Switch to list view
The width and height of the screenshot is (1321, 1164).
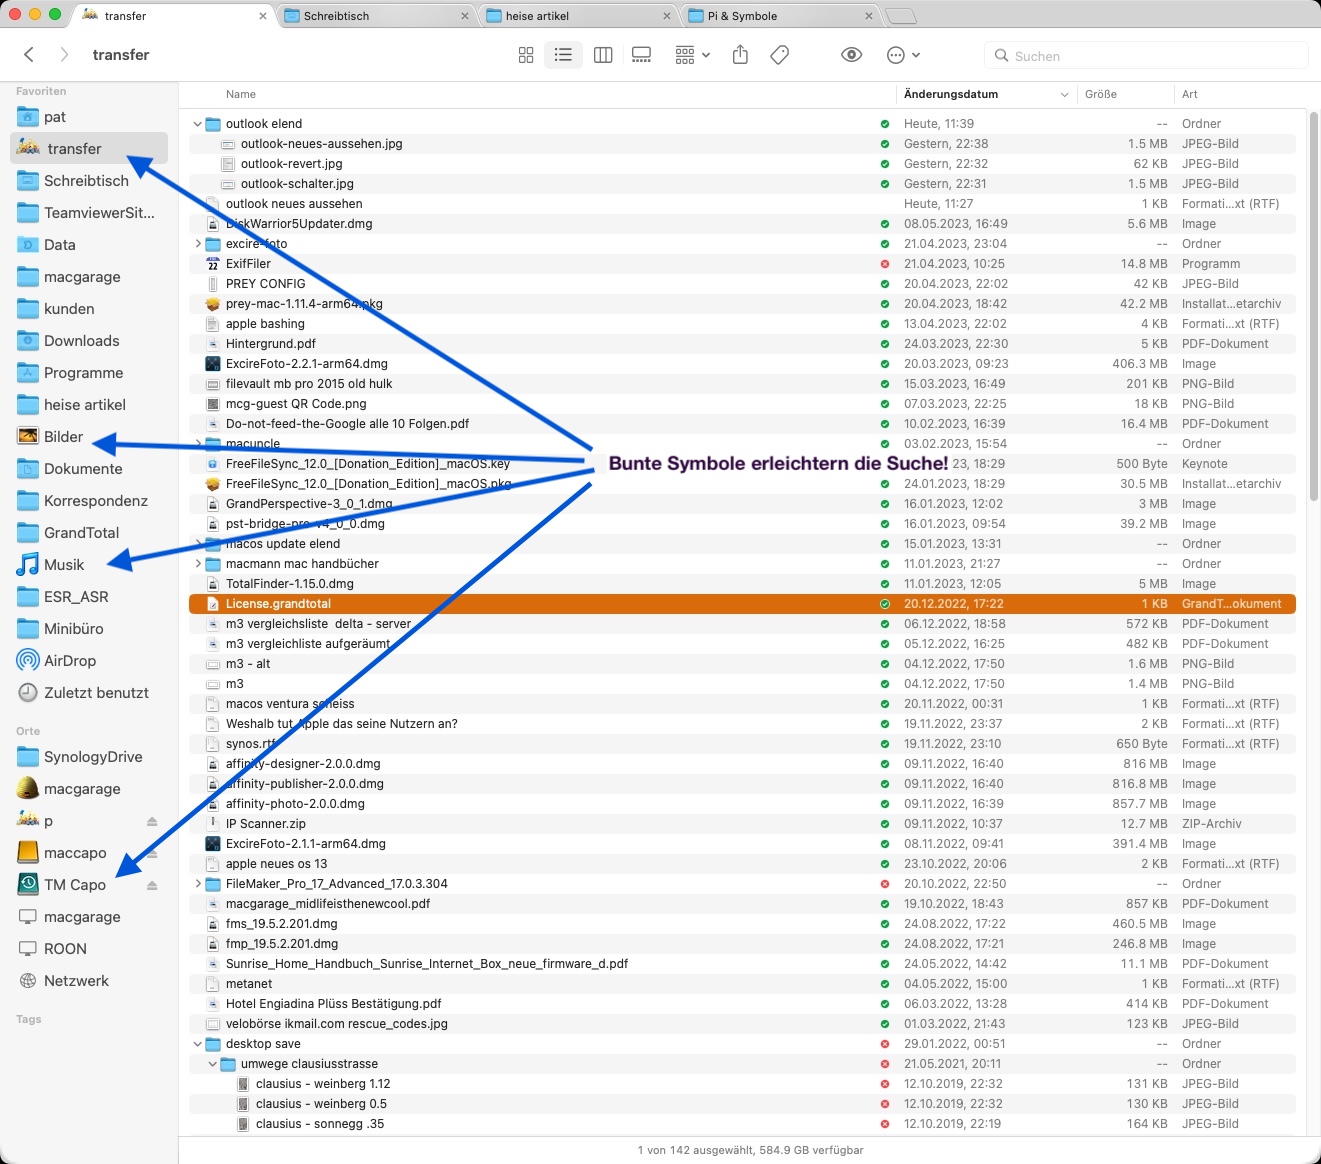click(564, 55)
